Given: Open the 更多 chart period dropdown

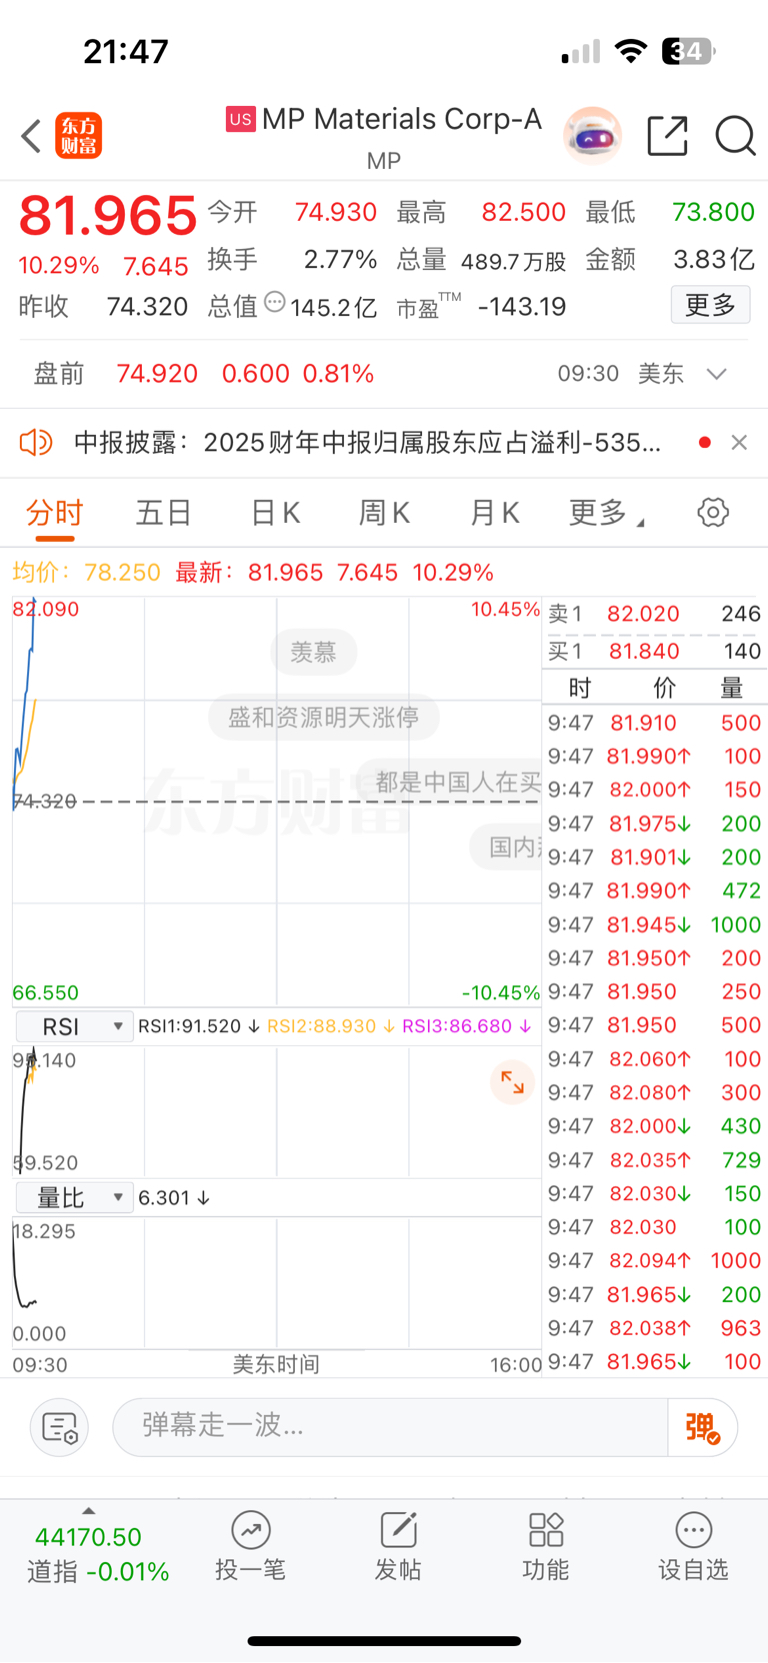Looking at the screenshot, I should tap(606, 513).
